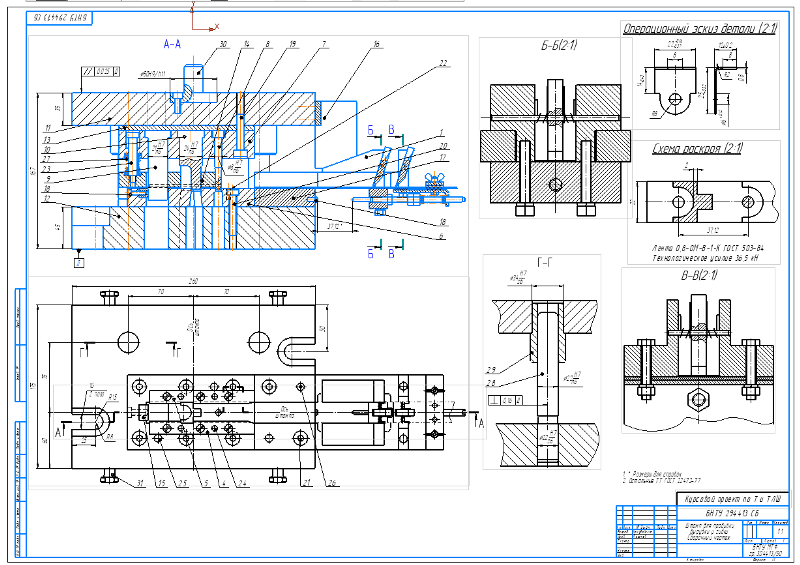This screenshot has width=800, height=565.
Task: Select position number 26 callout
Action: (332, 483)
